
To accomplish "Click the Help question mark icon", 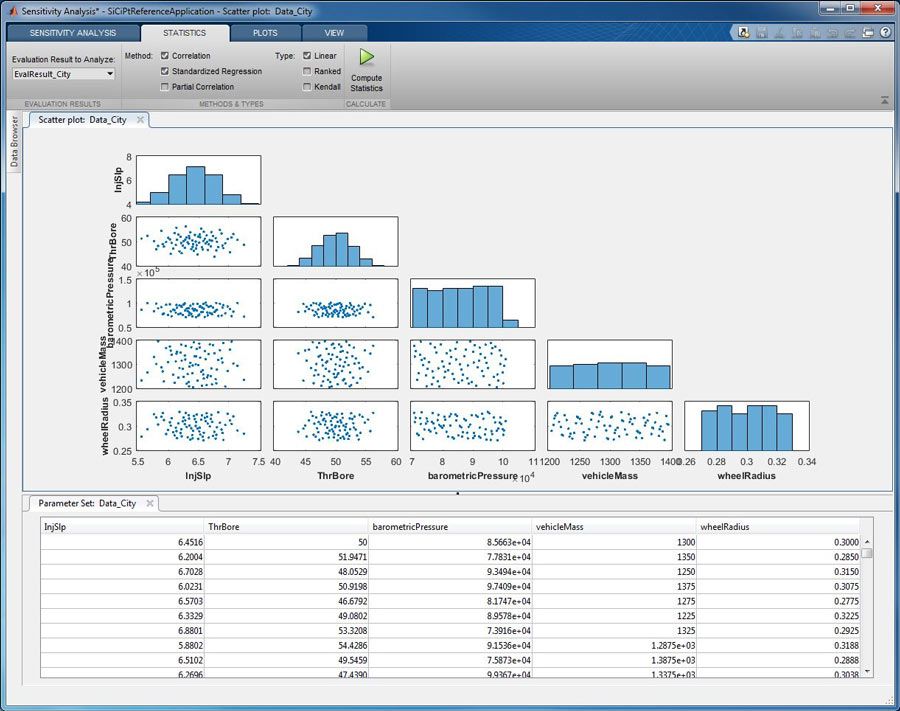I will pos(885,32).
